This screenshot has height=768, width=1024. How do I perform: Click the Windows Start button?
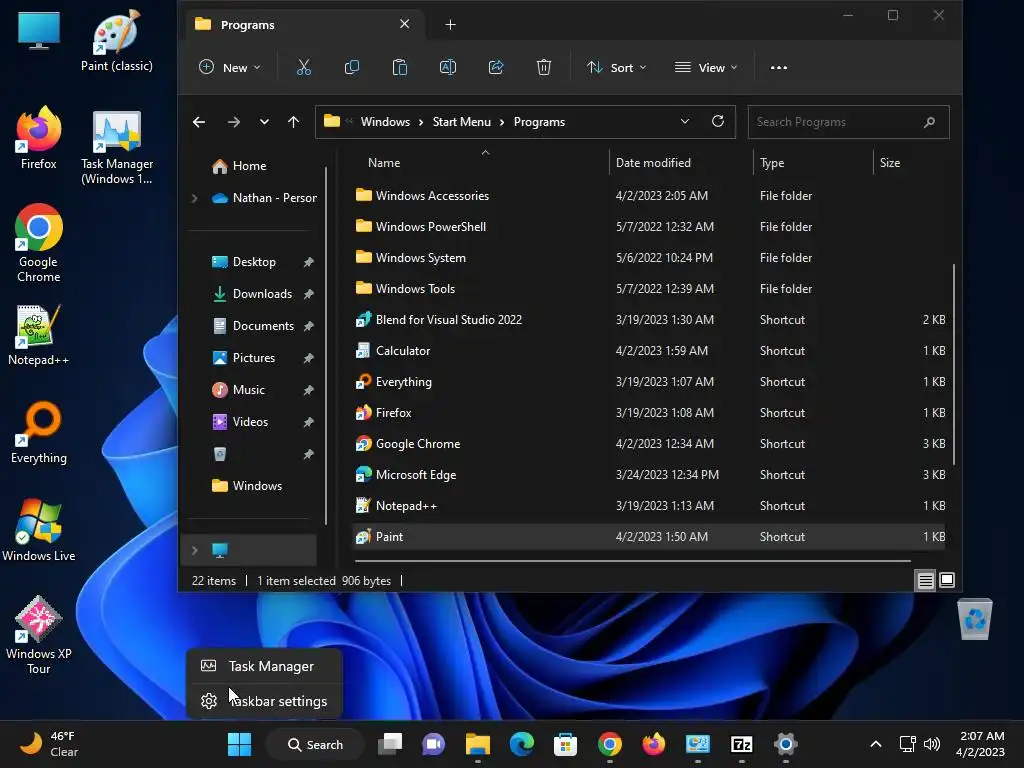tap(239, 744)
